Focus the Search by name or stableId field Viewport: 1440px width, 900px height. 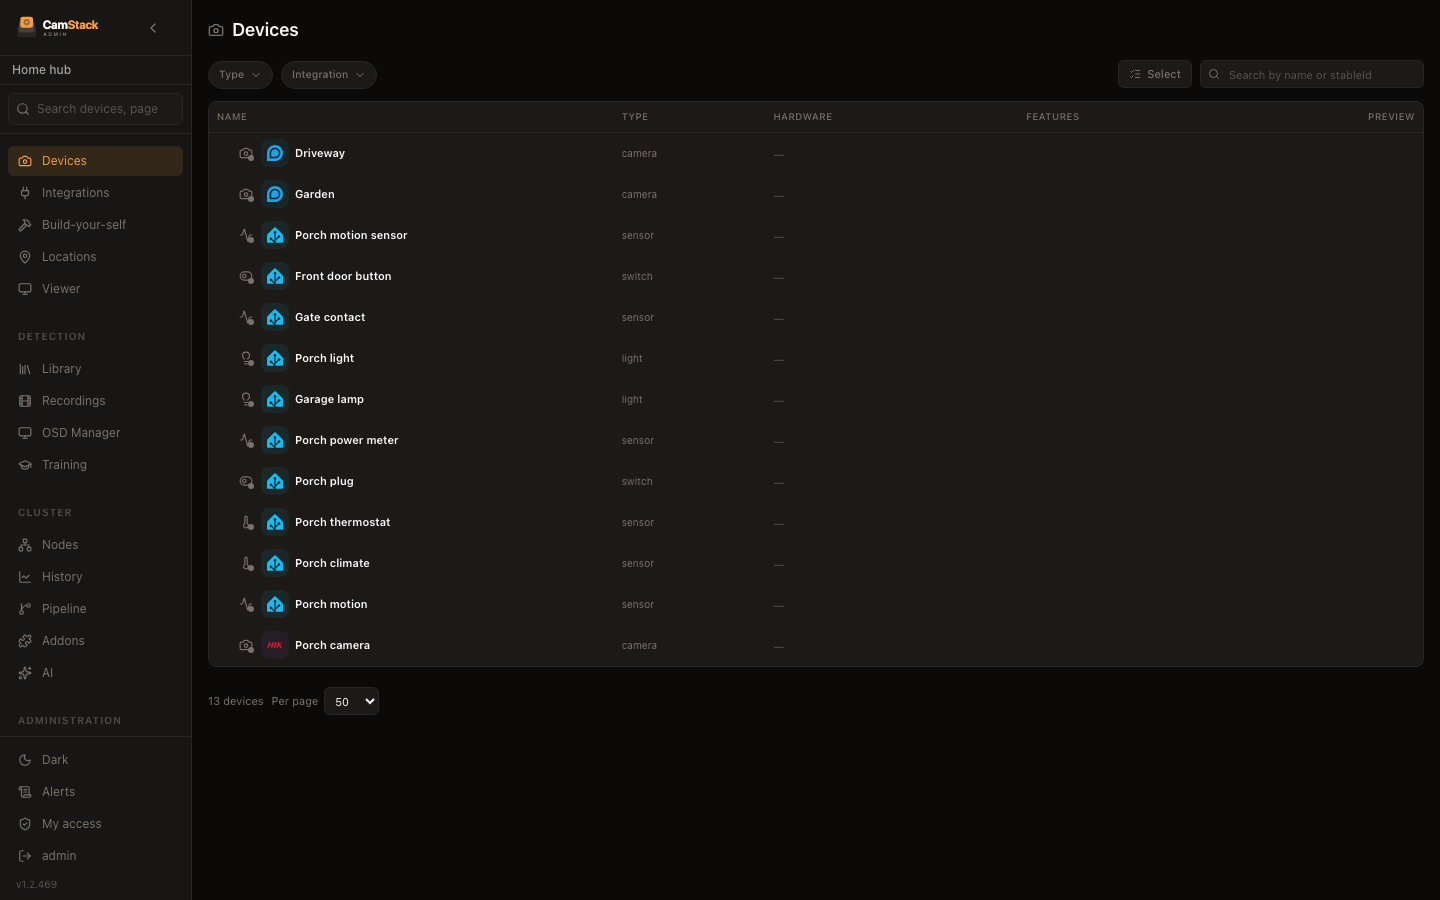pyautogui.click(x=1311, y=74)
